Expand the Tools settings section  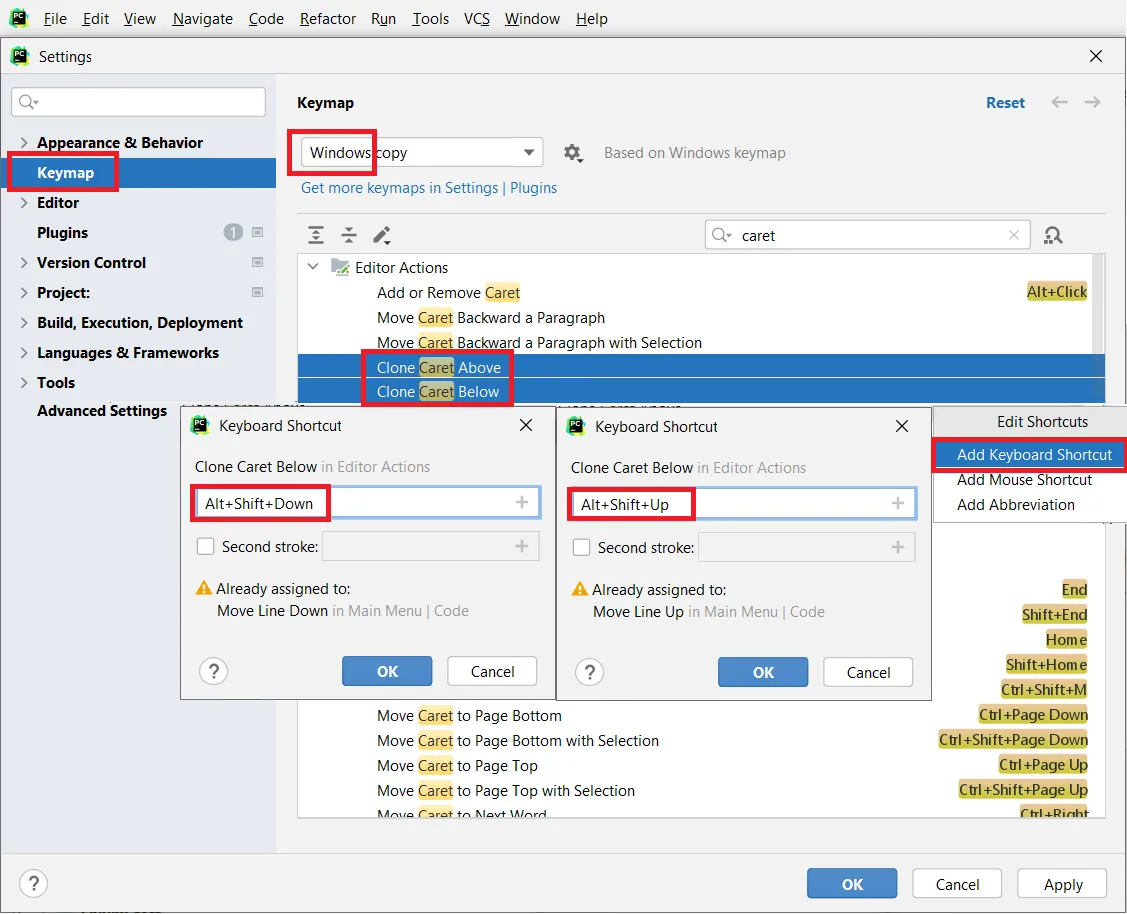pos(24,382)
